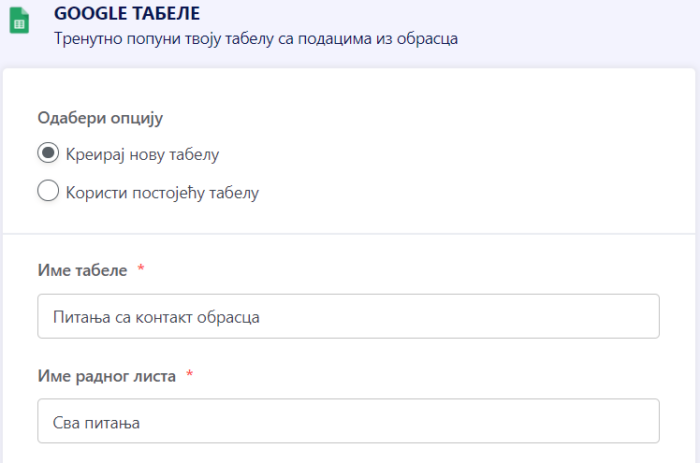This screenshot has width=700, height=463.
Task: Choose the 'Користи постојећу табелу' radio option
Action: pos(47,192)
